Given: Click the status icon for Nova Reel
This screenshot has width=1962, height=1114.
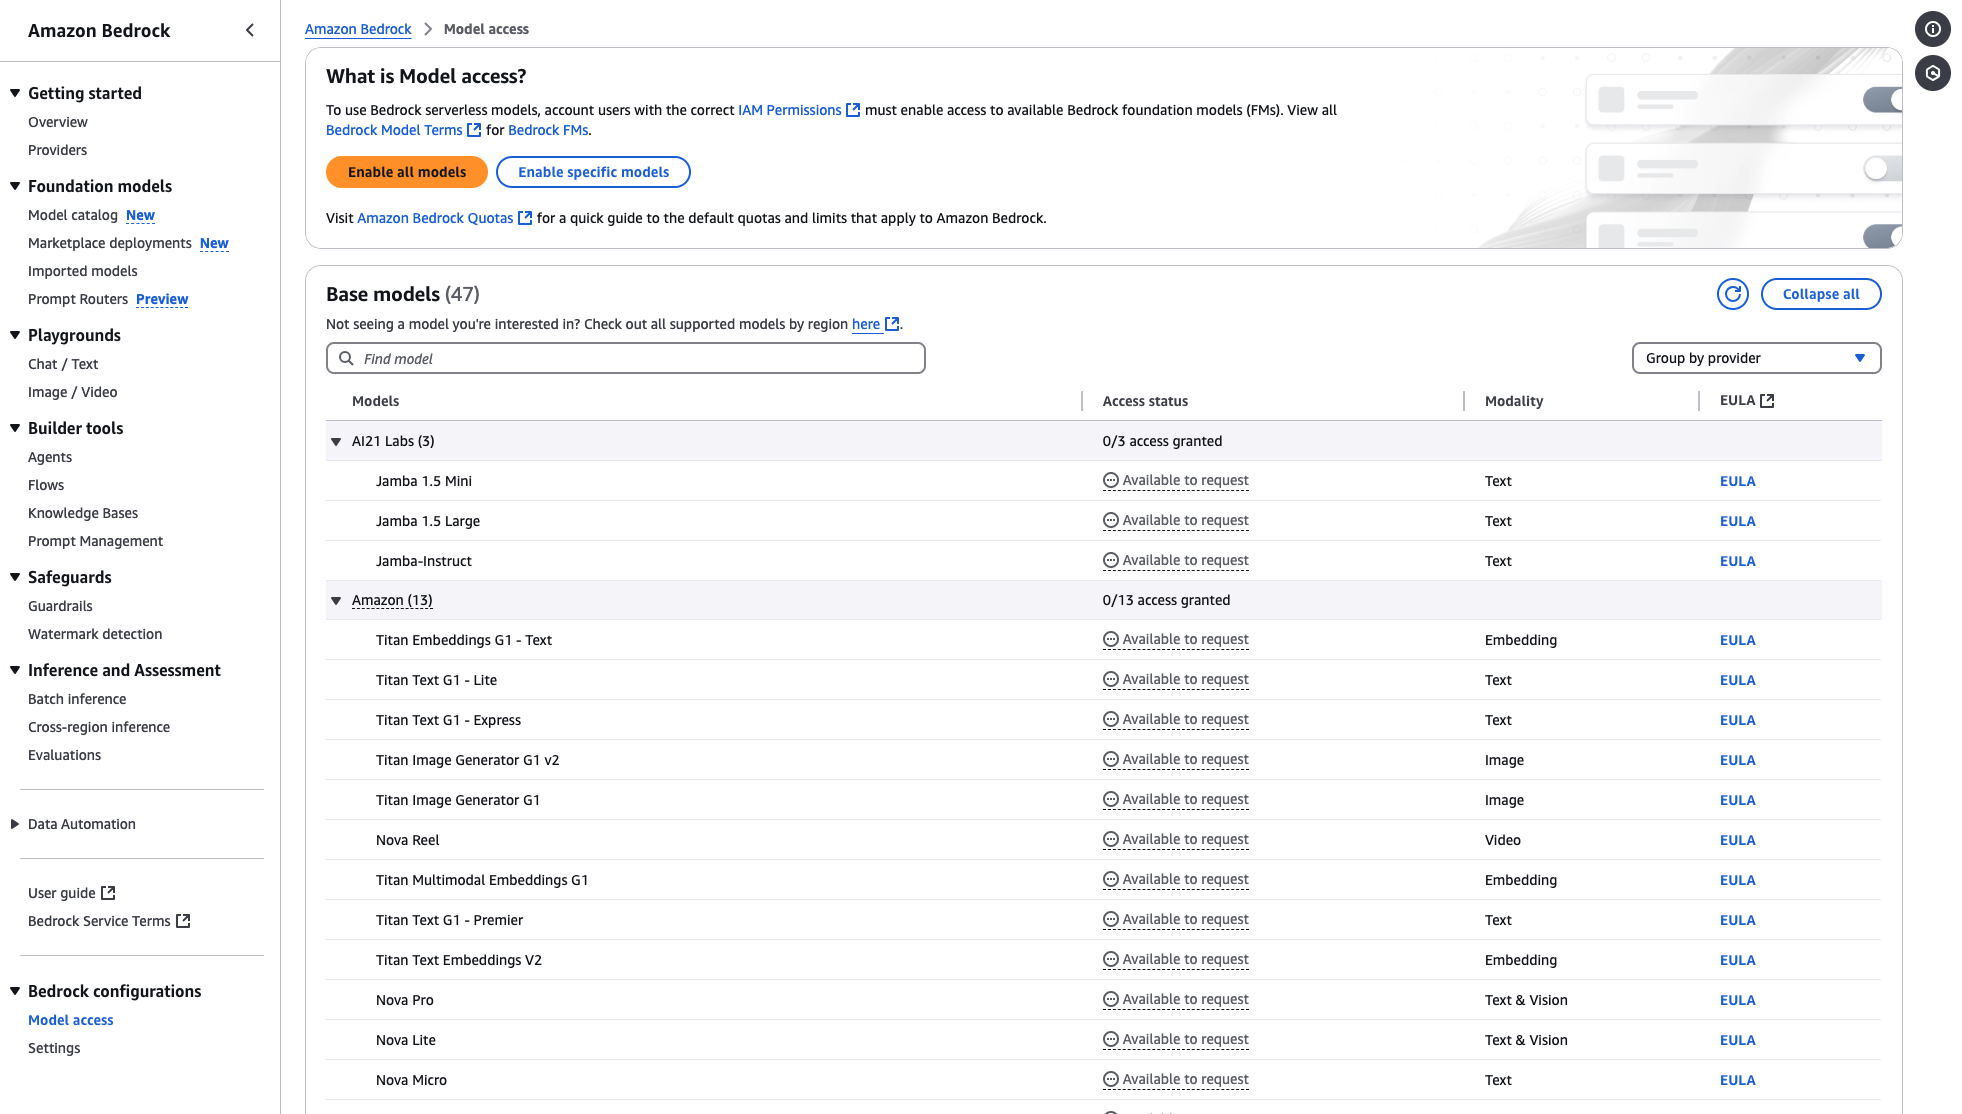Looking at the screenshot, I should 1110,840.
